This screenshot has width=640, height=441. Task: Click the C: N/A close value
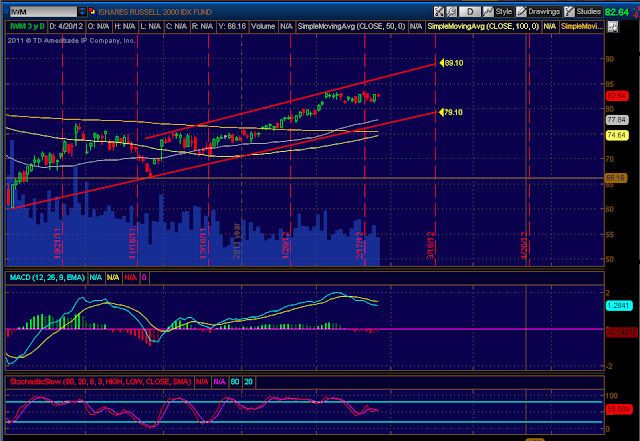(176, 27)
